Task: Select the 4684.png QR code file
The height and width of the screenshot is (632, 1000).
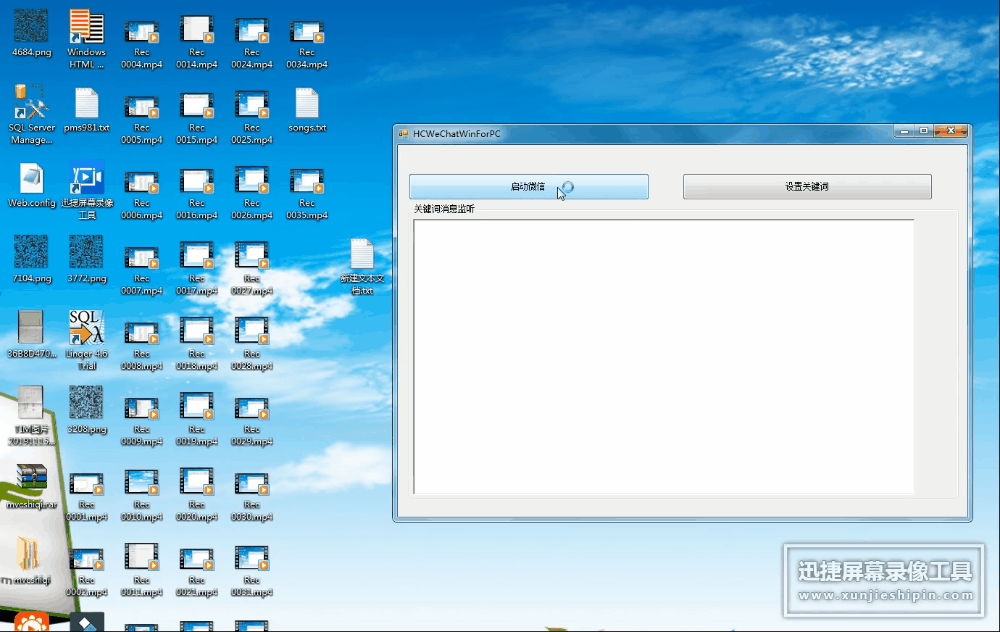Action: point(31,26)
